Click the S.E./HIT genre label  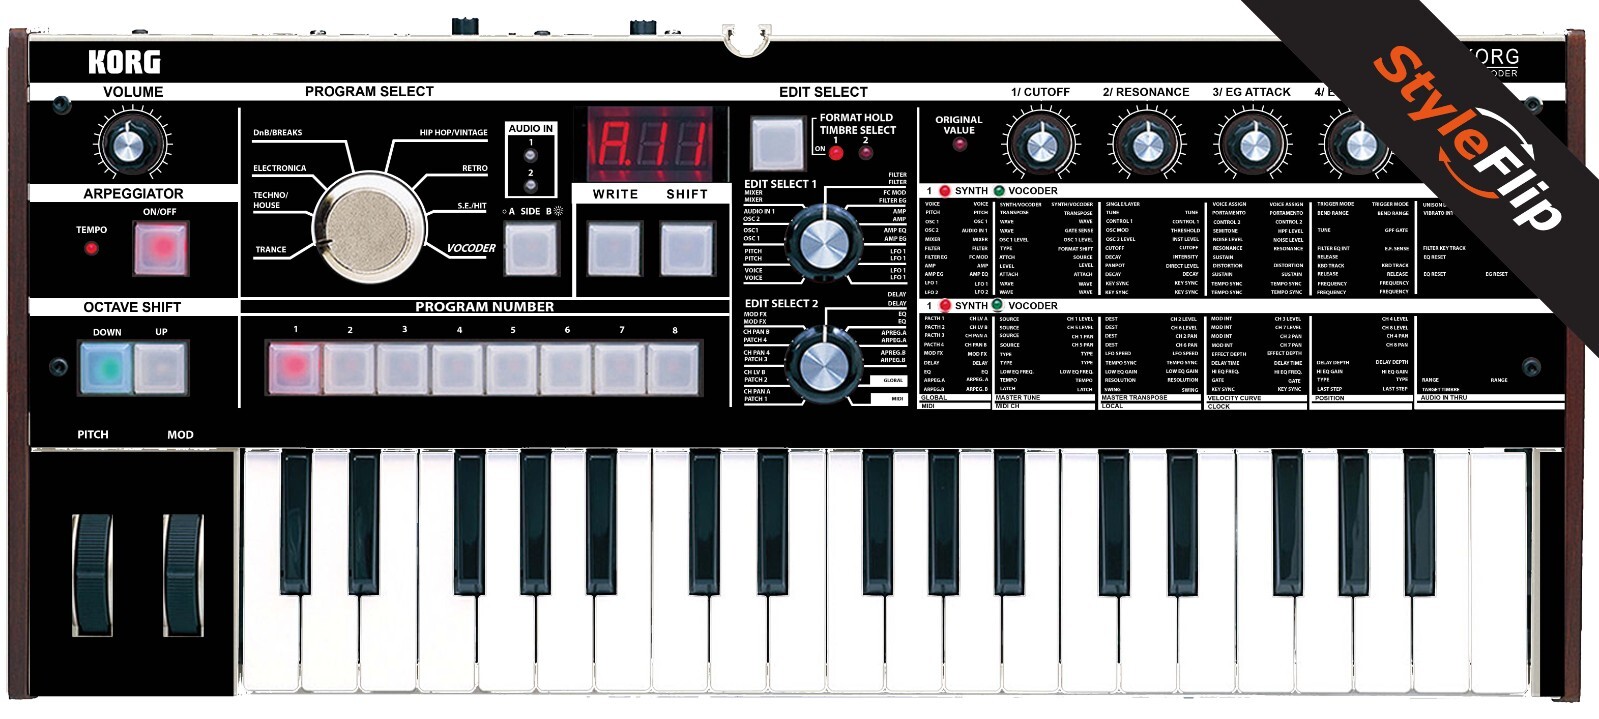point(472,206)
